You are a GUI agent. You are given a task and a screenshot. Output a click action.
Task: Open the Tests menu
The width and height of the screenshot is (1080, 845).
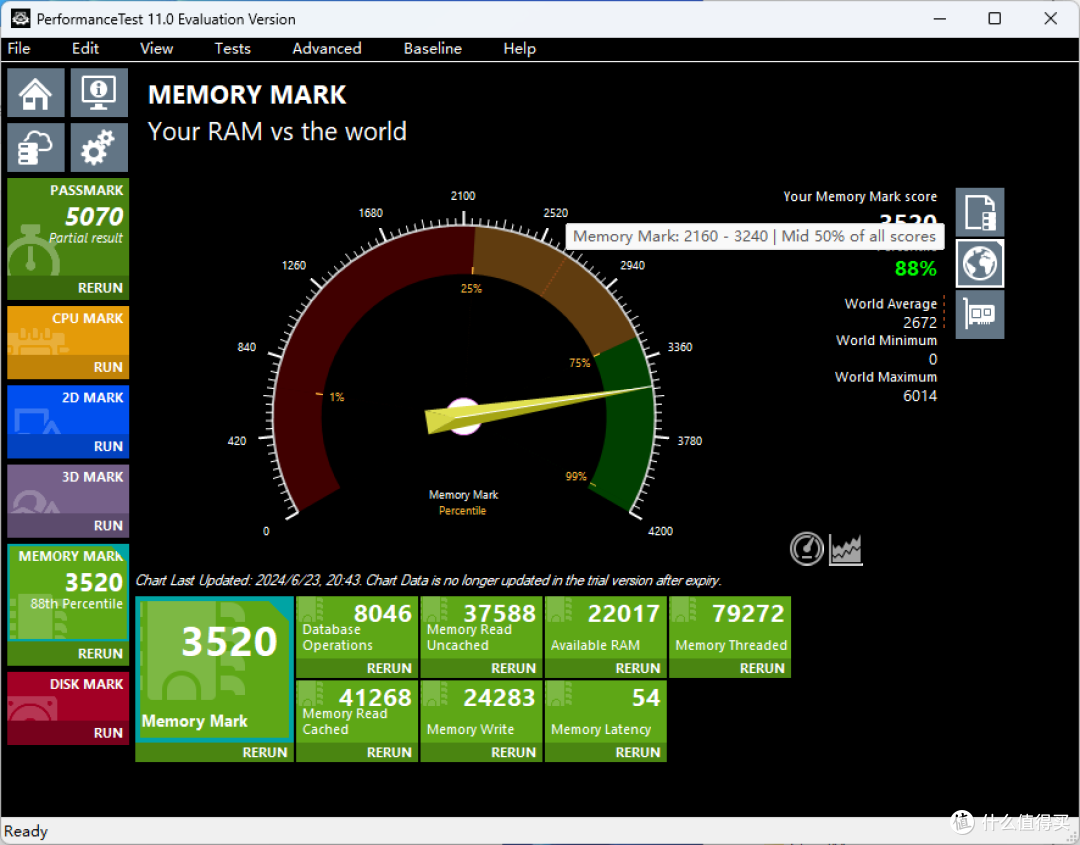(x=232, y=48)
